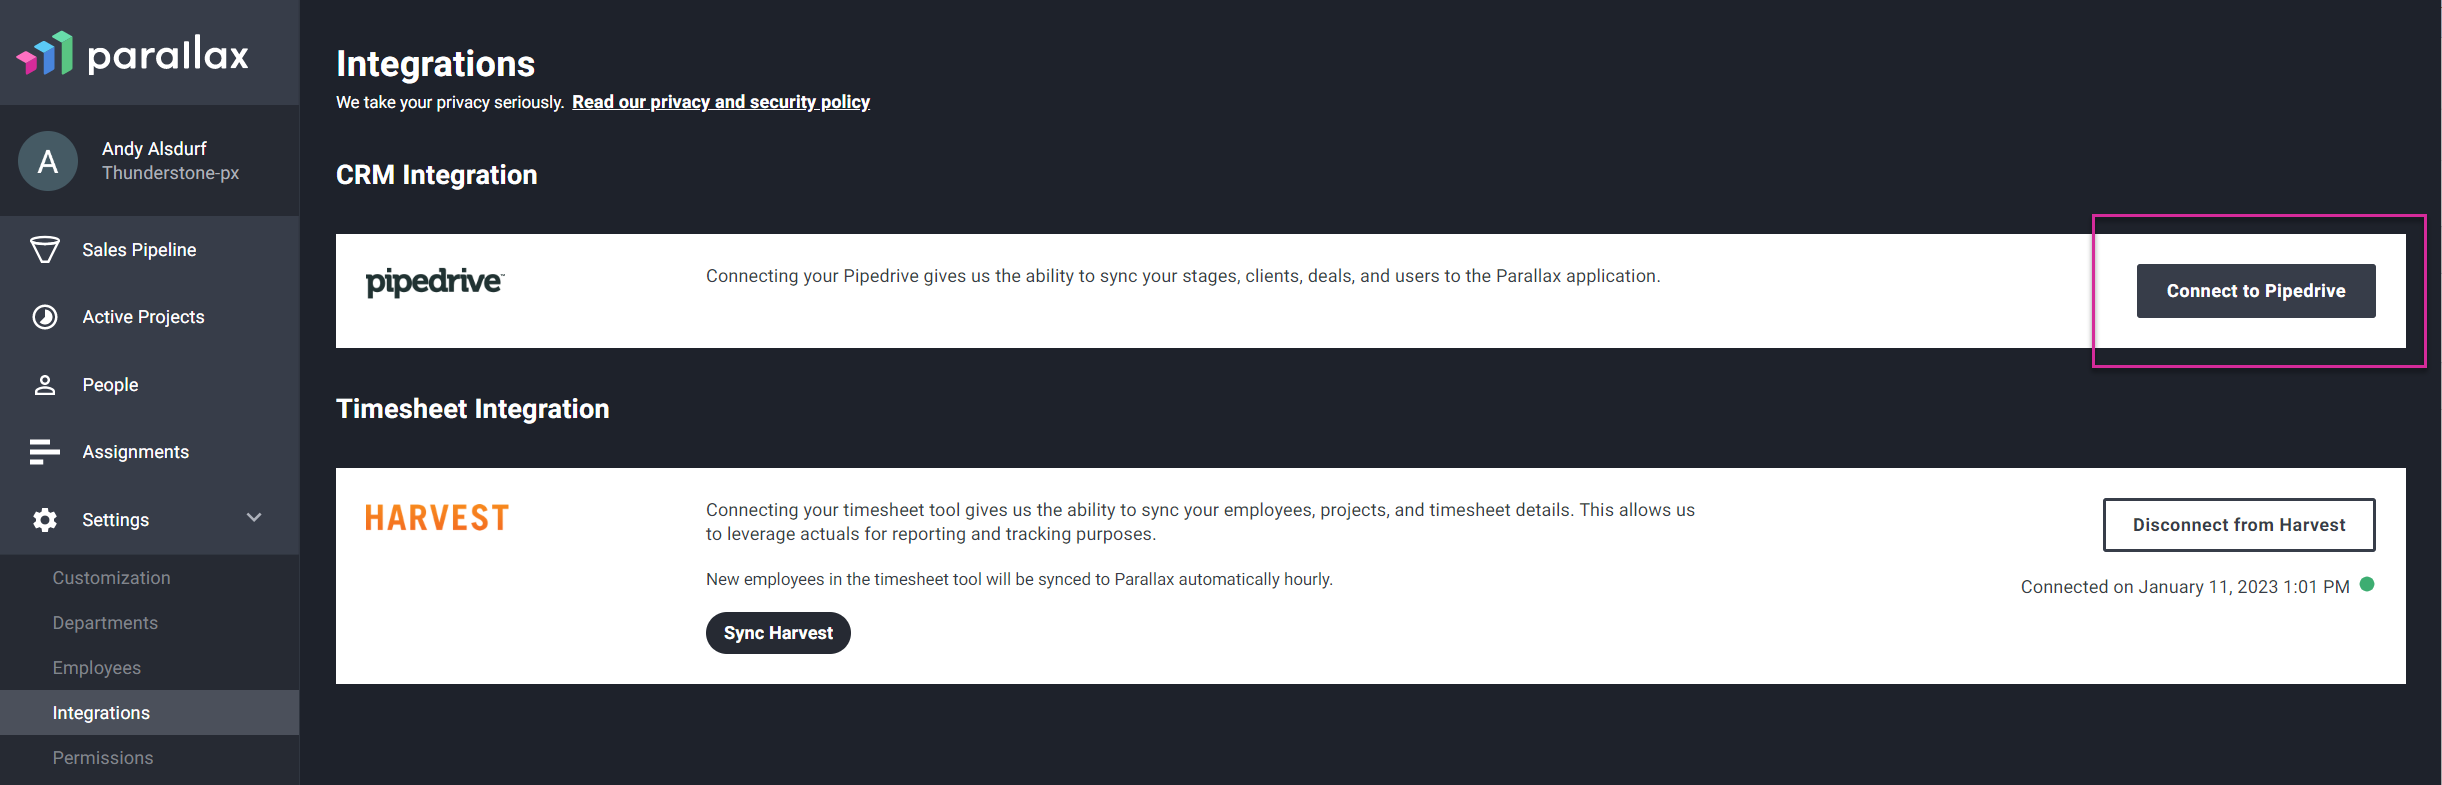This screenshot has width=2442, height=785.
Task: Open the Permissions settings item
Action: [103, 758]
